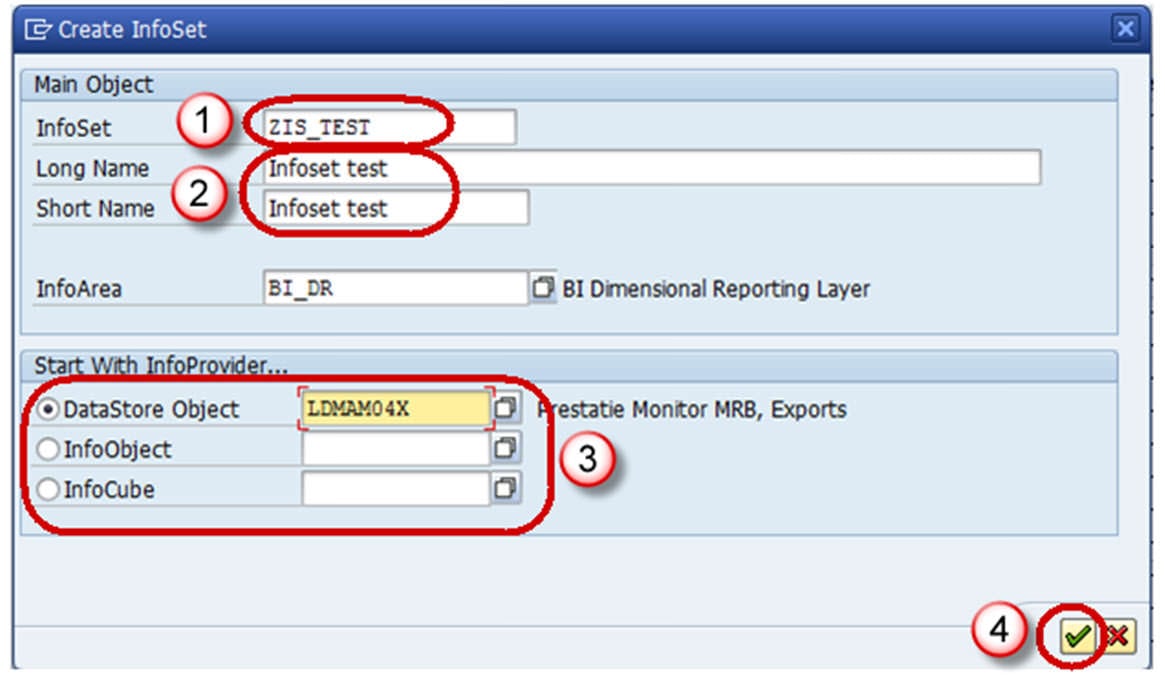Select the InfoCube radio button
The width and height of the screenshot is (1165, 675).
pos(48,489)
